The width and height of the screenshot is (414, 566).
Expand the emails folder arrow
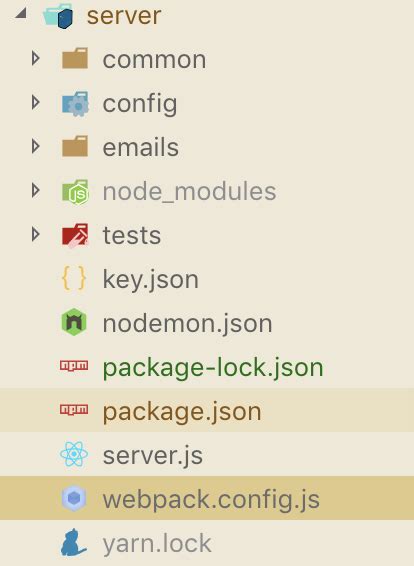pyautogui.click(x=35, y=147)
